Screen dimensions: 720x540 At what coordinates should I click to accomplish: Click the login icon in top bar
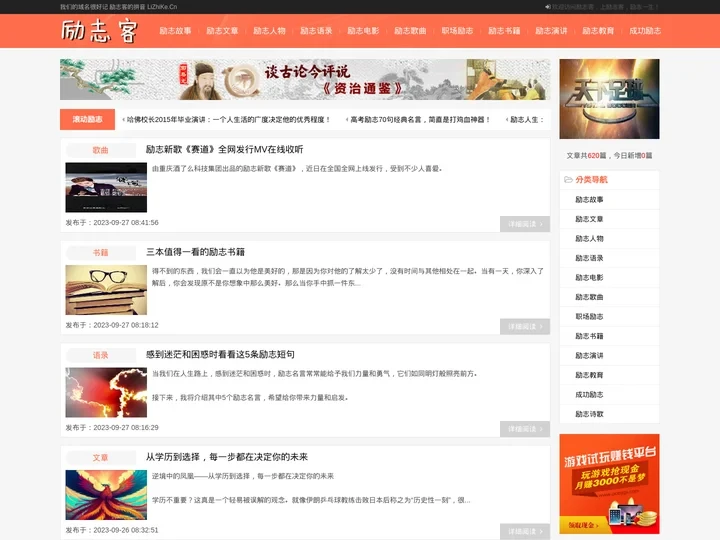tap(548, 7)
